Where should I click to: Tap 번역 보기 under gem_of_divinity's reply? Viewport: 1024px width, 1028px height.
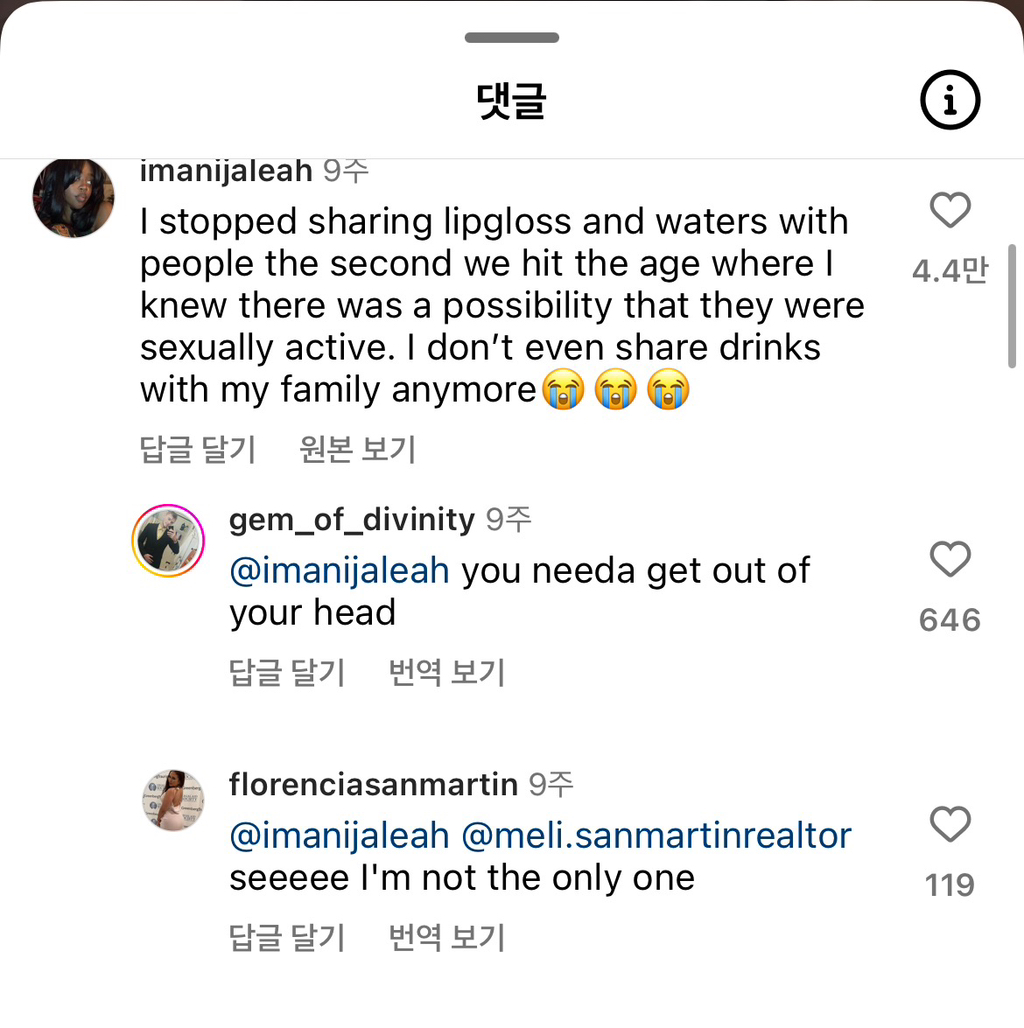(x=446, y=672)
